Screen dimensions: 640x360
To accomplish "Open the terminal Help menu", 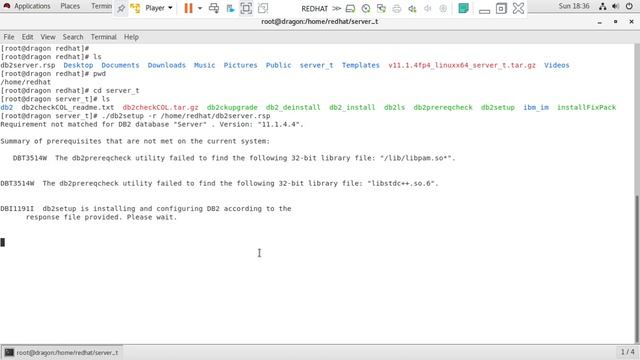I will click(x=131, y=37).
